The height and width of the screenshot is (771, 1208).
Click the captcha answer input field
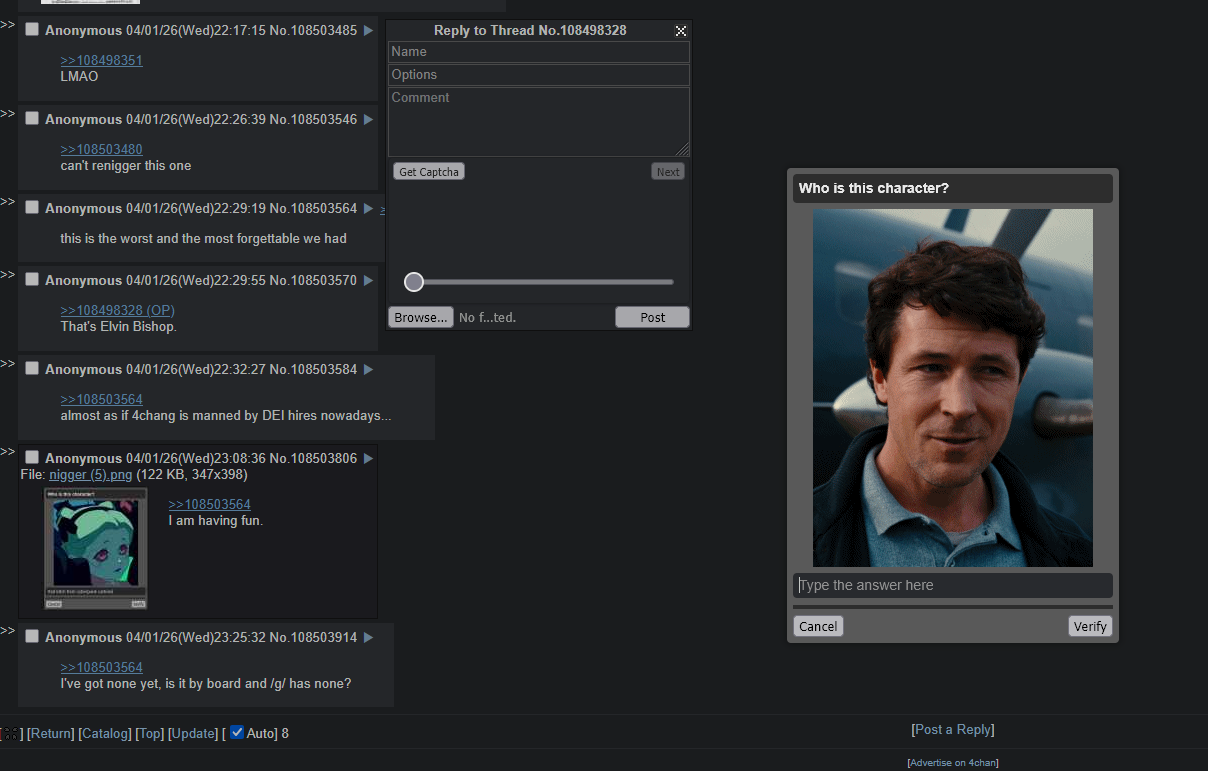pos(953,585)
